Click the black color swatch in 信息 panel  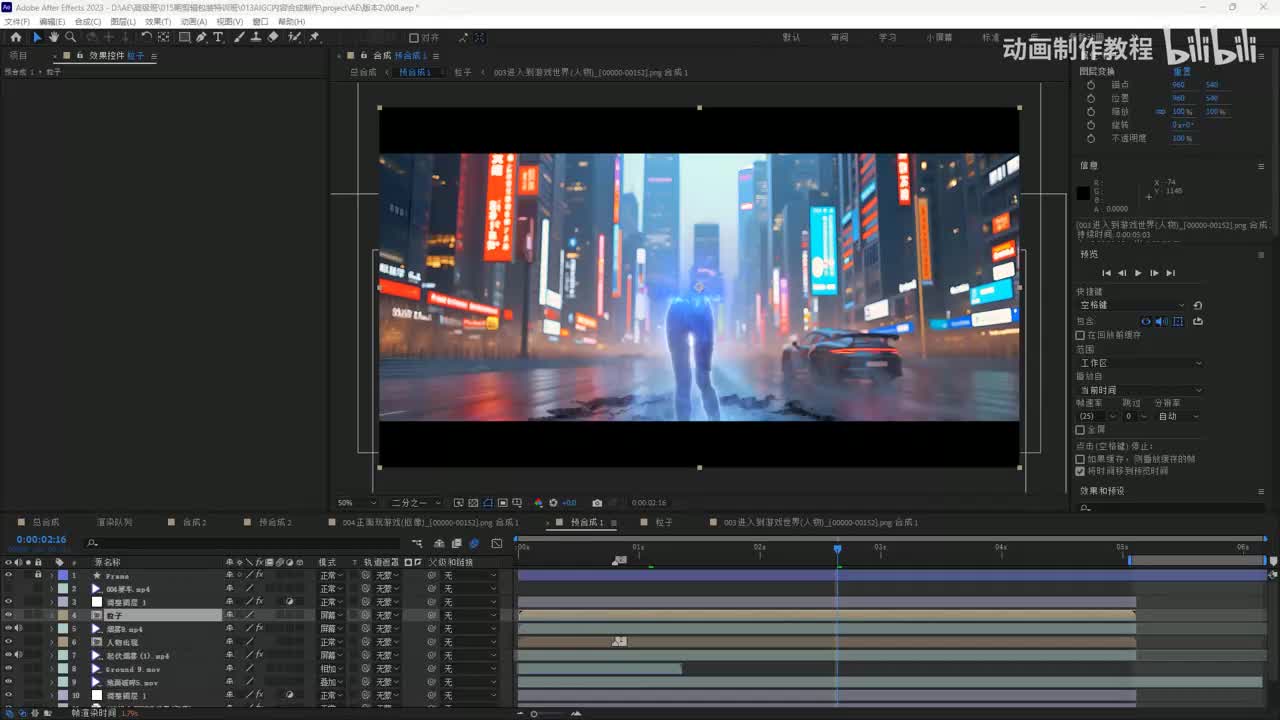tap(1083, 193)
